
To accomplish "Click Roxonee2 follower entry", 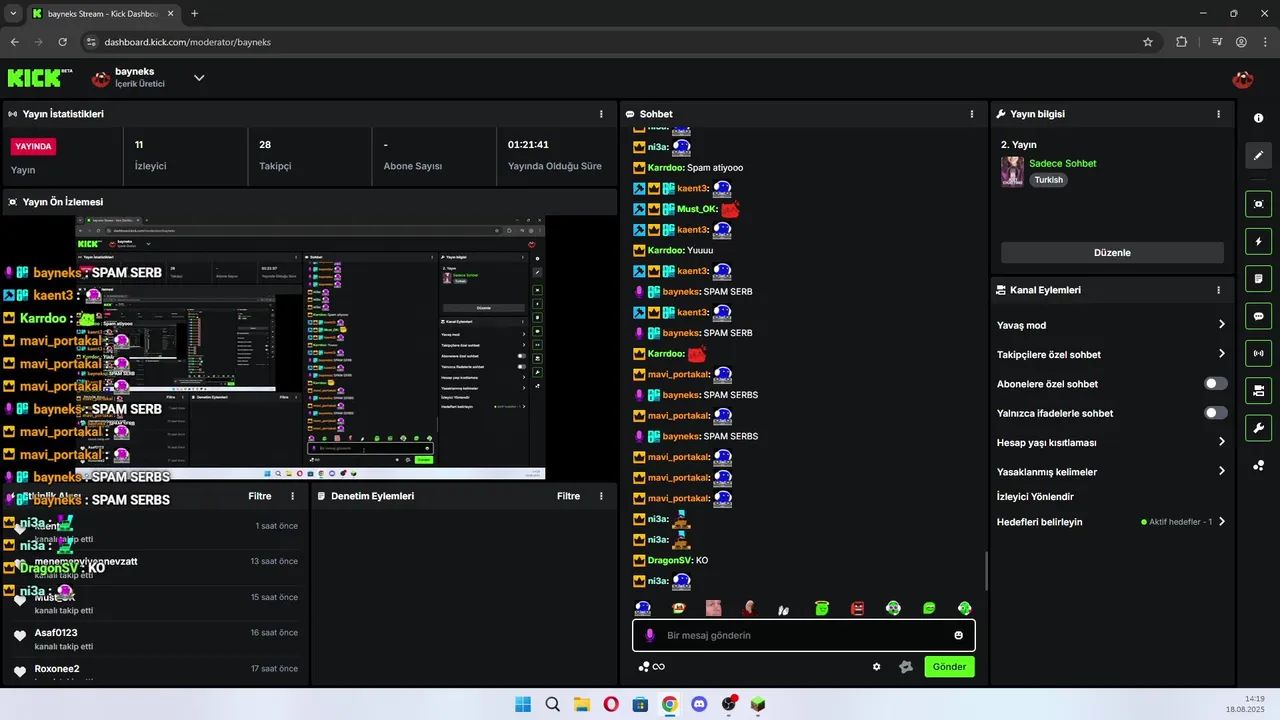I will tap(155, 672).
